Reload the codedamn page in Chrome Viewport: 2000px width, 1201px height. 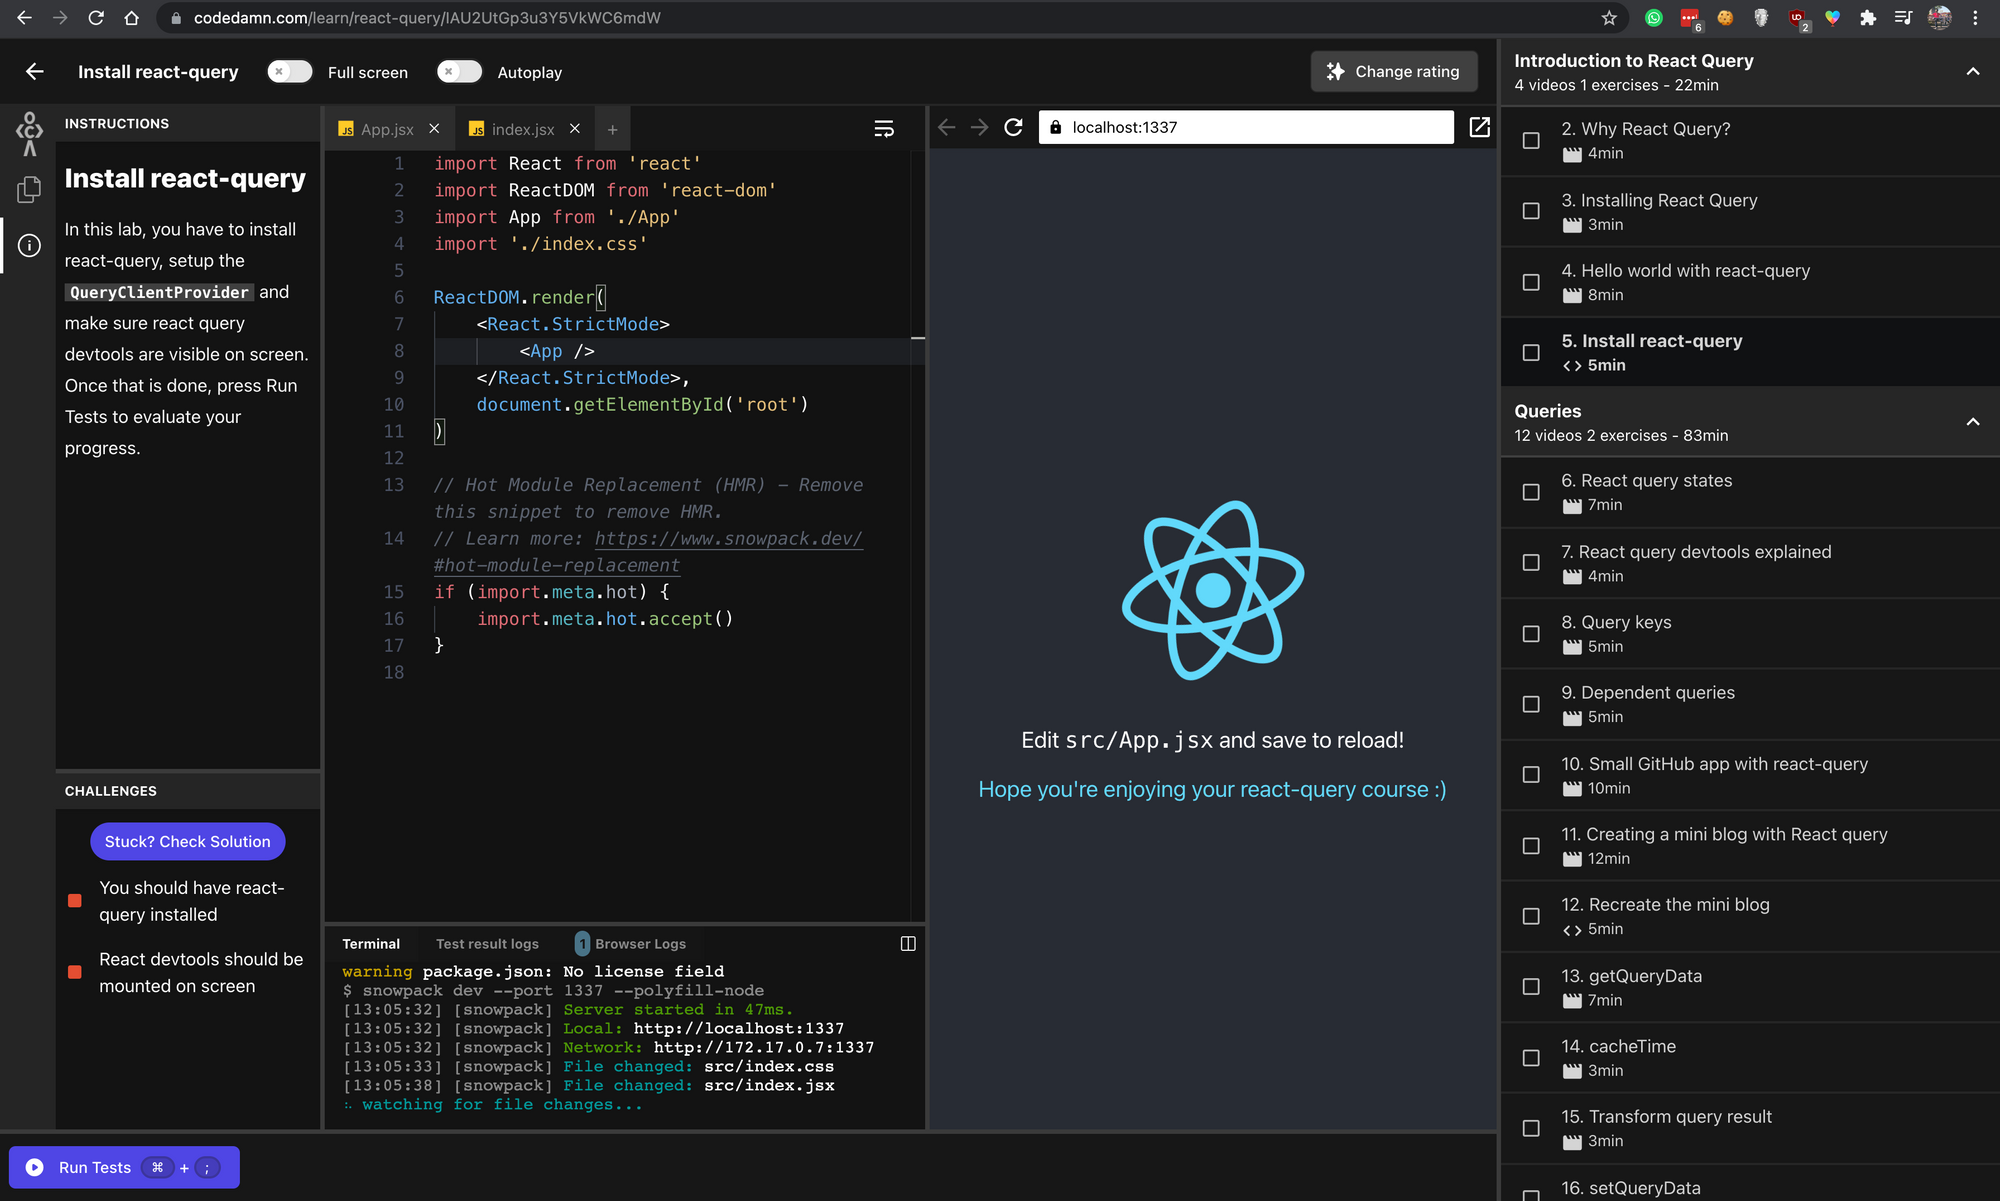(x=96, y=18)
